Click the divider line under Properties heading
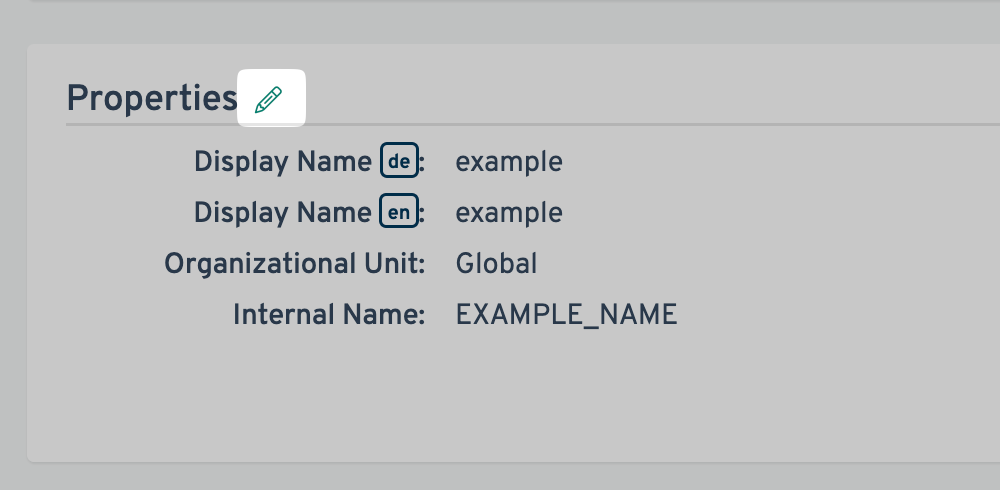Screen dimensions: 1000x490 pyautogui.click(x=600, y=125)
